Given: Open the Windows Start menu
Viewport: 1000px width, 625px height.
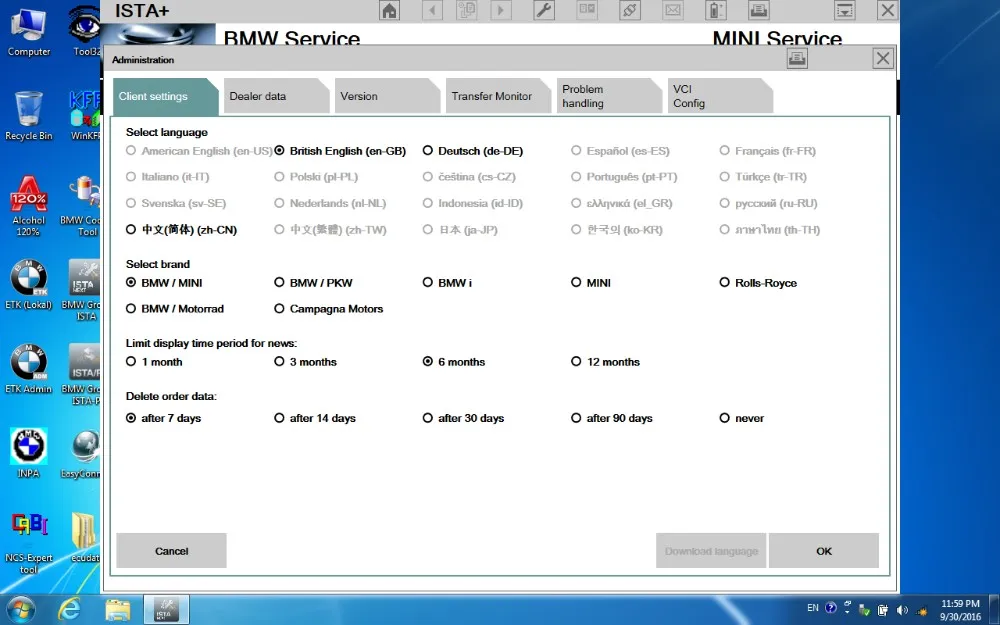Looking at the screenshot, I should [21, 610].
